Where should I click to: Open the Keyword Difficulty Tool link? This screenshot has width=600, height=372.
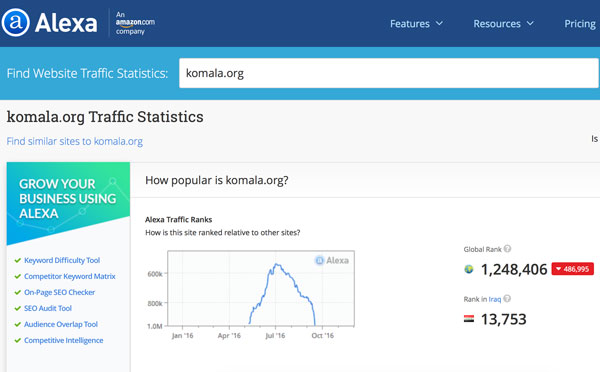62,260
